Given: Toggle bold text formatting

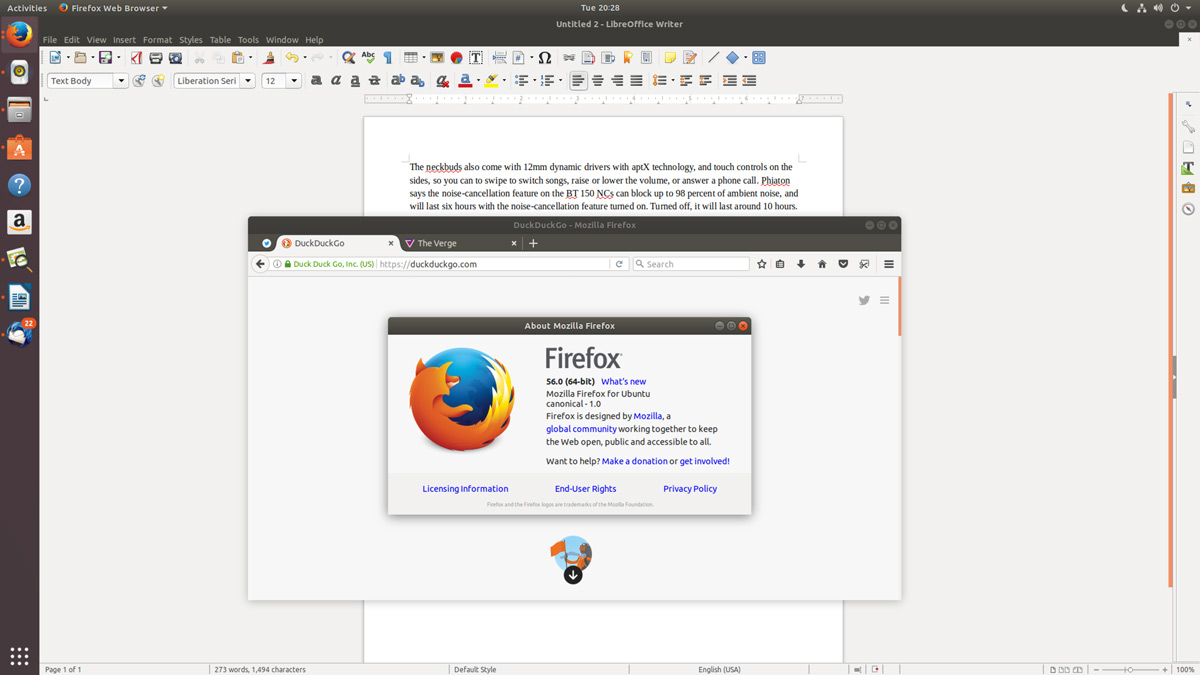Looking at the screenshot, I should [316, 81].
